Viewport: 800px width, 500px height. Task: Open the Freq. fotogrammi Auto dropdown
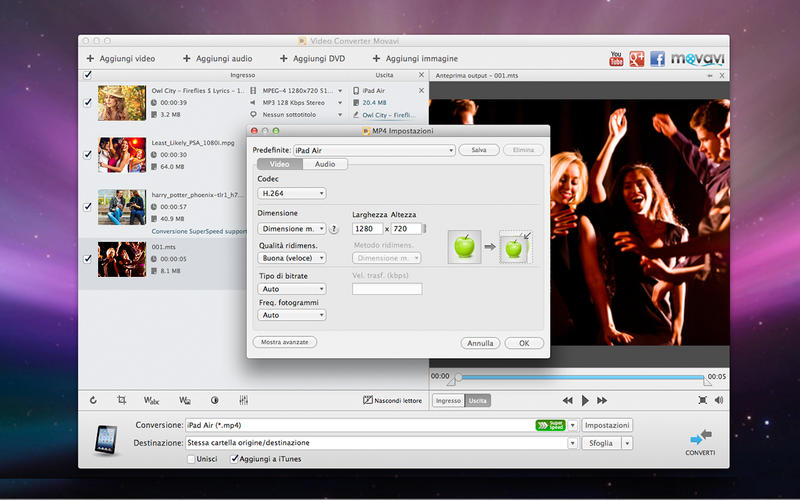click(x=292, y=315)
